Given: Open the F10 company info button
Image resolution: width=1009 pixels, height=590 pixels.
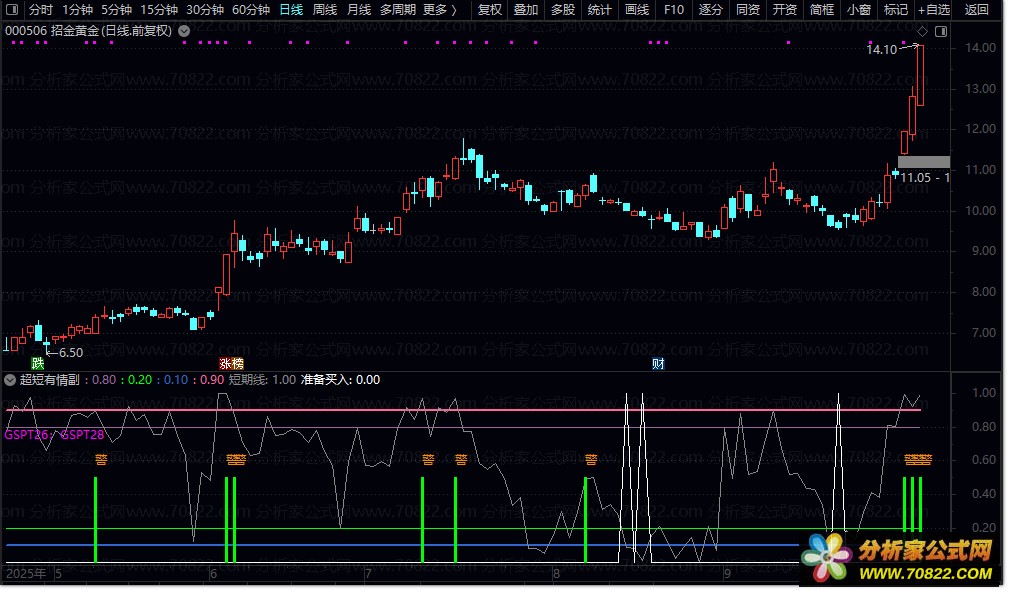Looking at the screenshot, I should [x=674, y=10].
